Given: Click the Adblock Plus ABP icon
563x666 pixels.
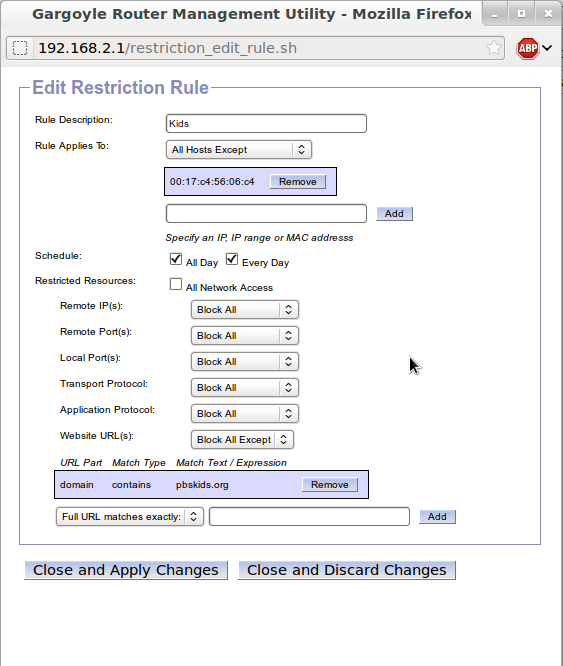Looking at the screenshot, I should (527, 48).
